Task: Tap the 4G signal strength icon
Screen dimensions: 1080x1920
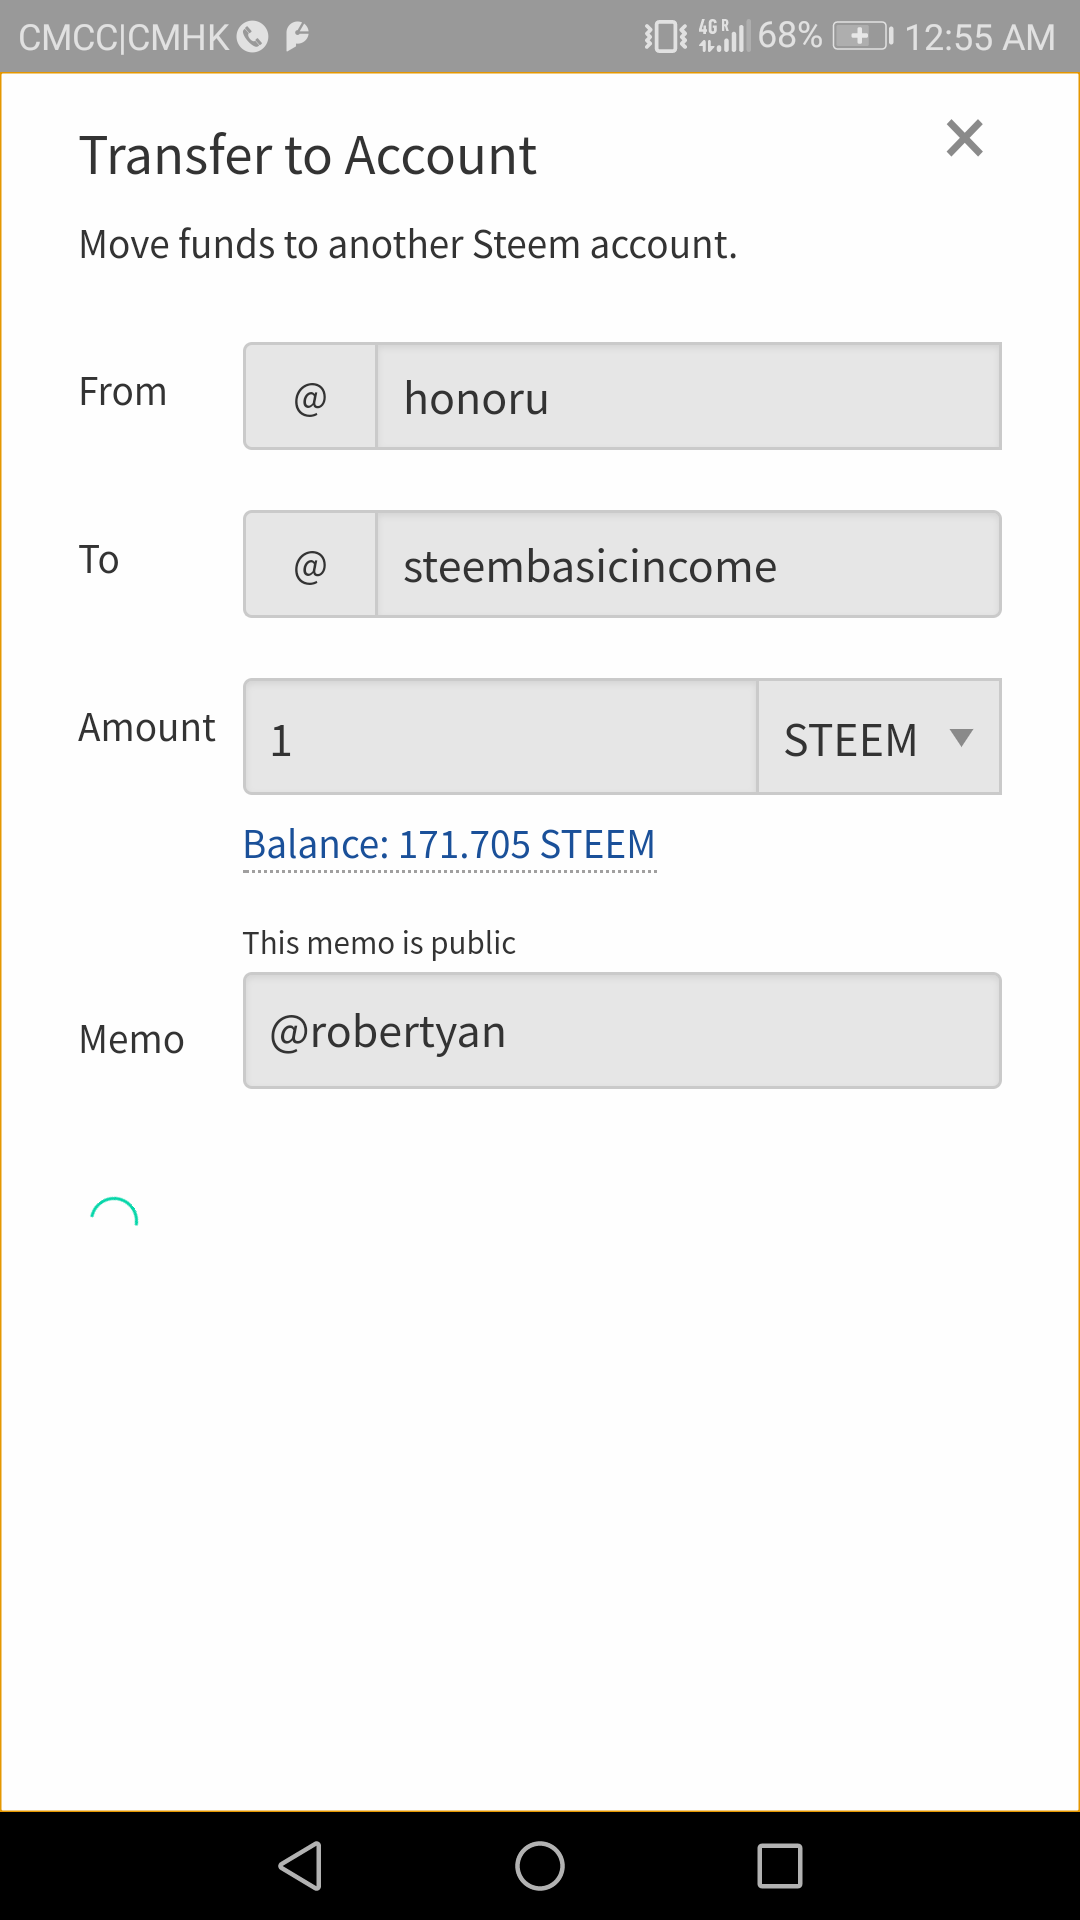Action: click(x=723, y=36)
